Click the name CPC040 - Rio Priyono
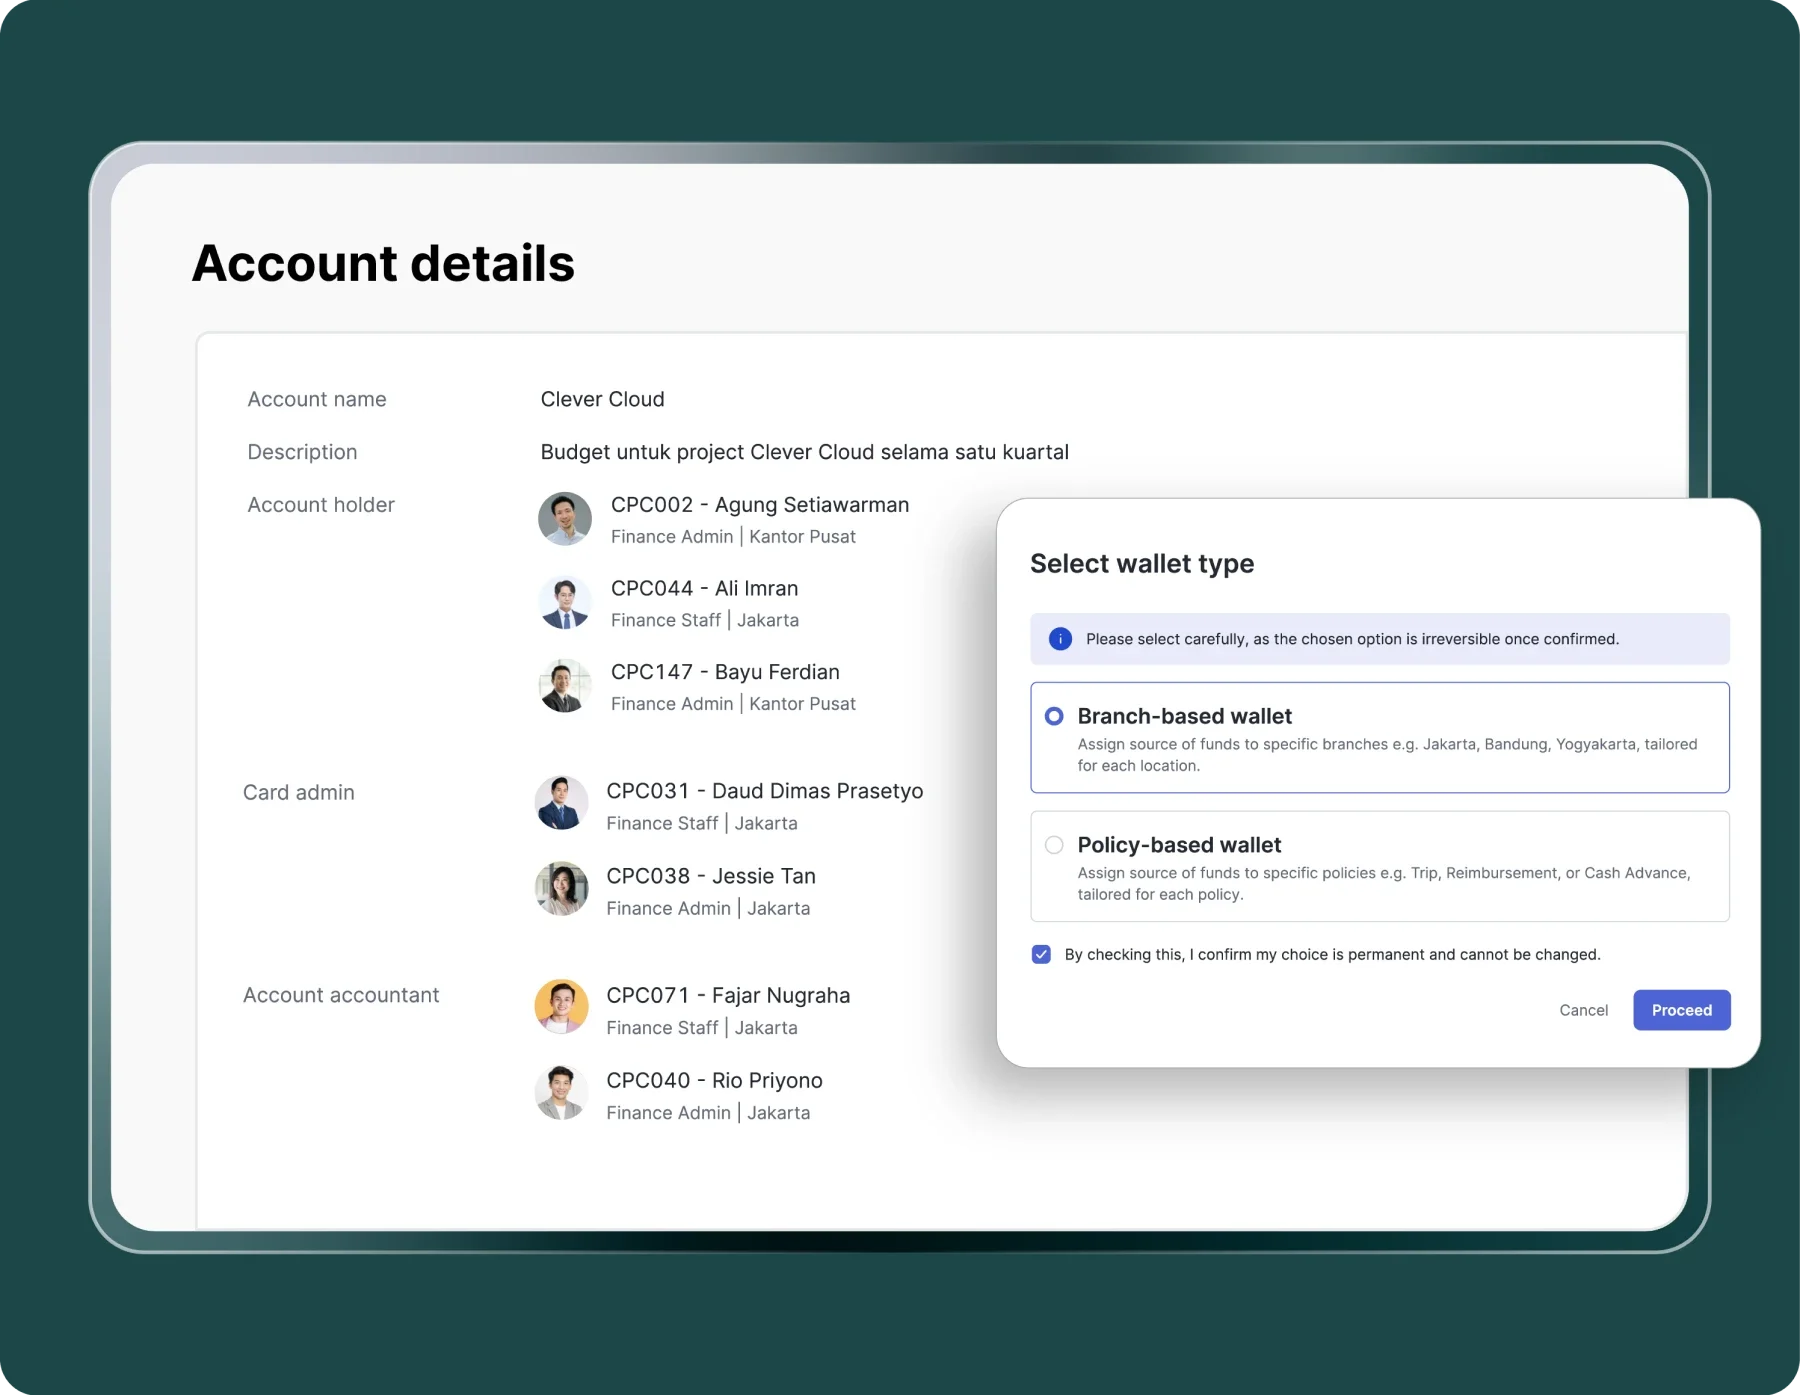1800x1395 pixels. pos(714,1080)
